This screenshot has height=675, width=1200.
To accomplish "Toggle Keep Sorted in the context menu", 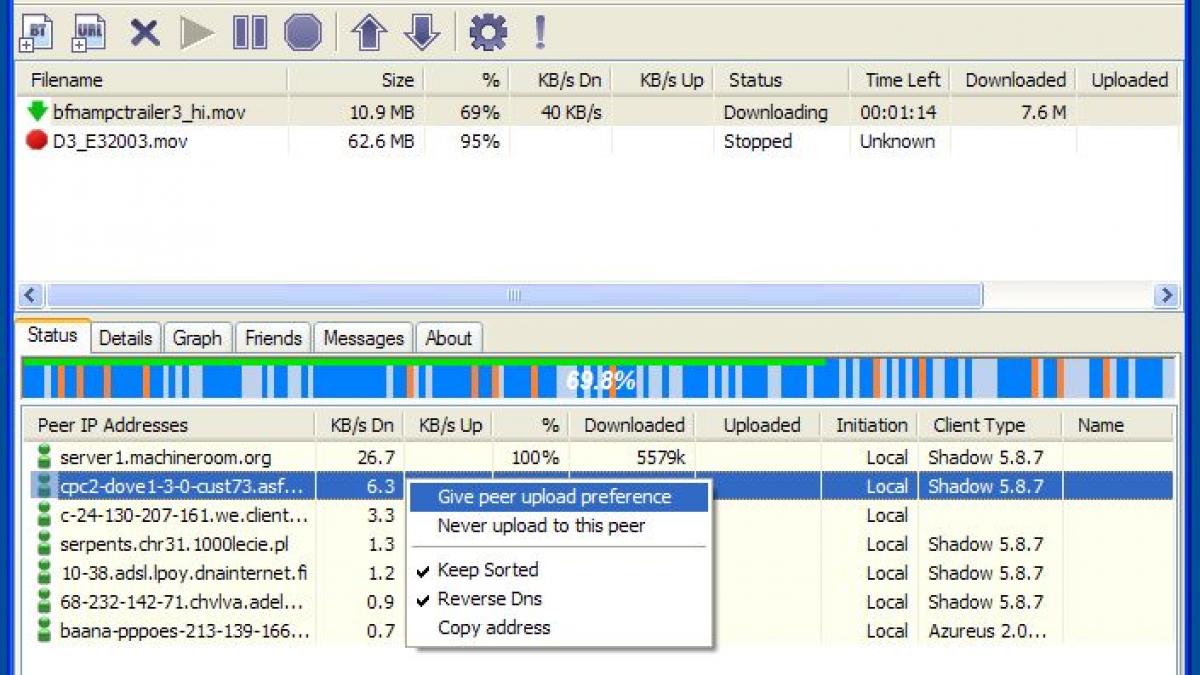I will click(x=487, y=570).
